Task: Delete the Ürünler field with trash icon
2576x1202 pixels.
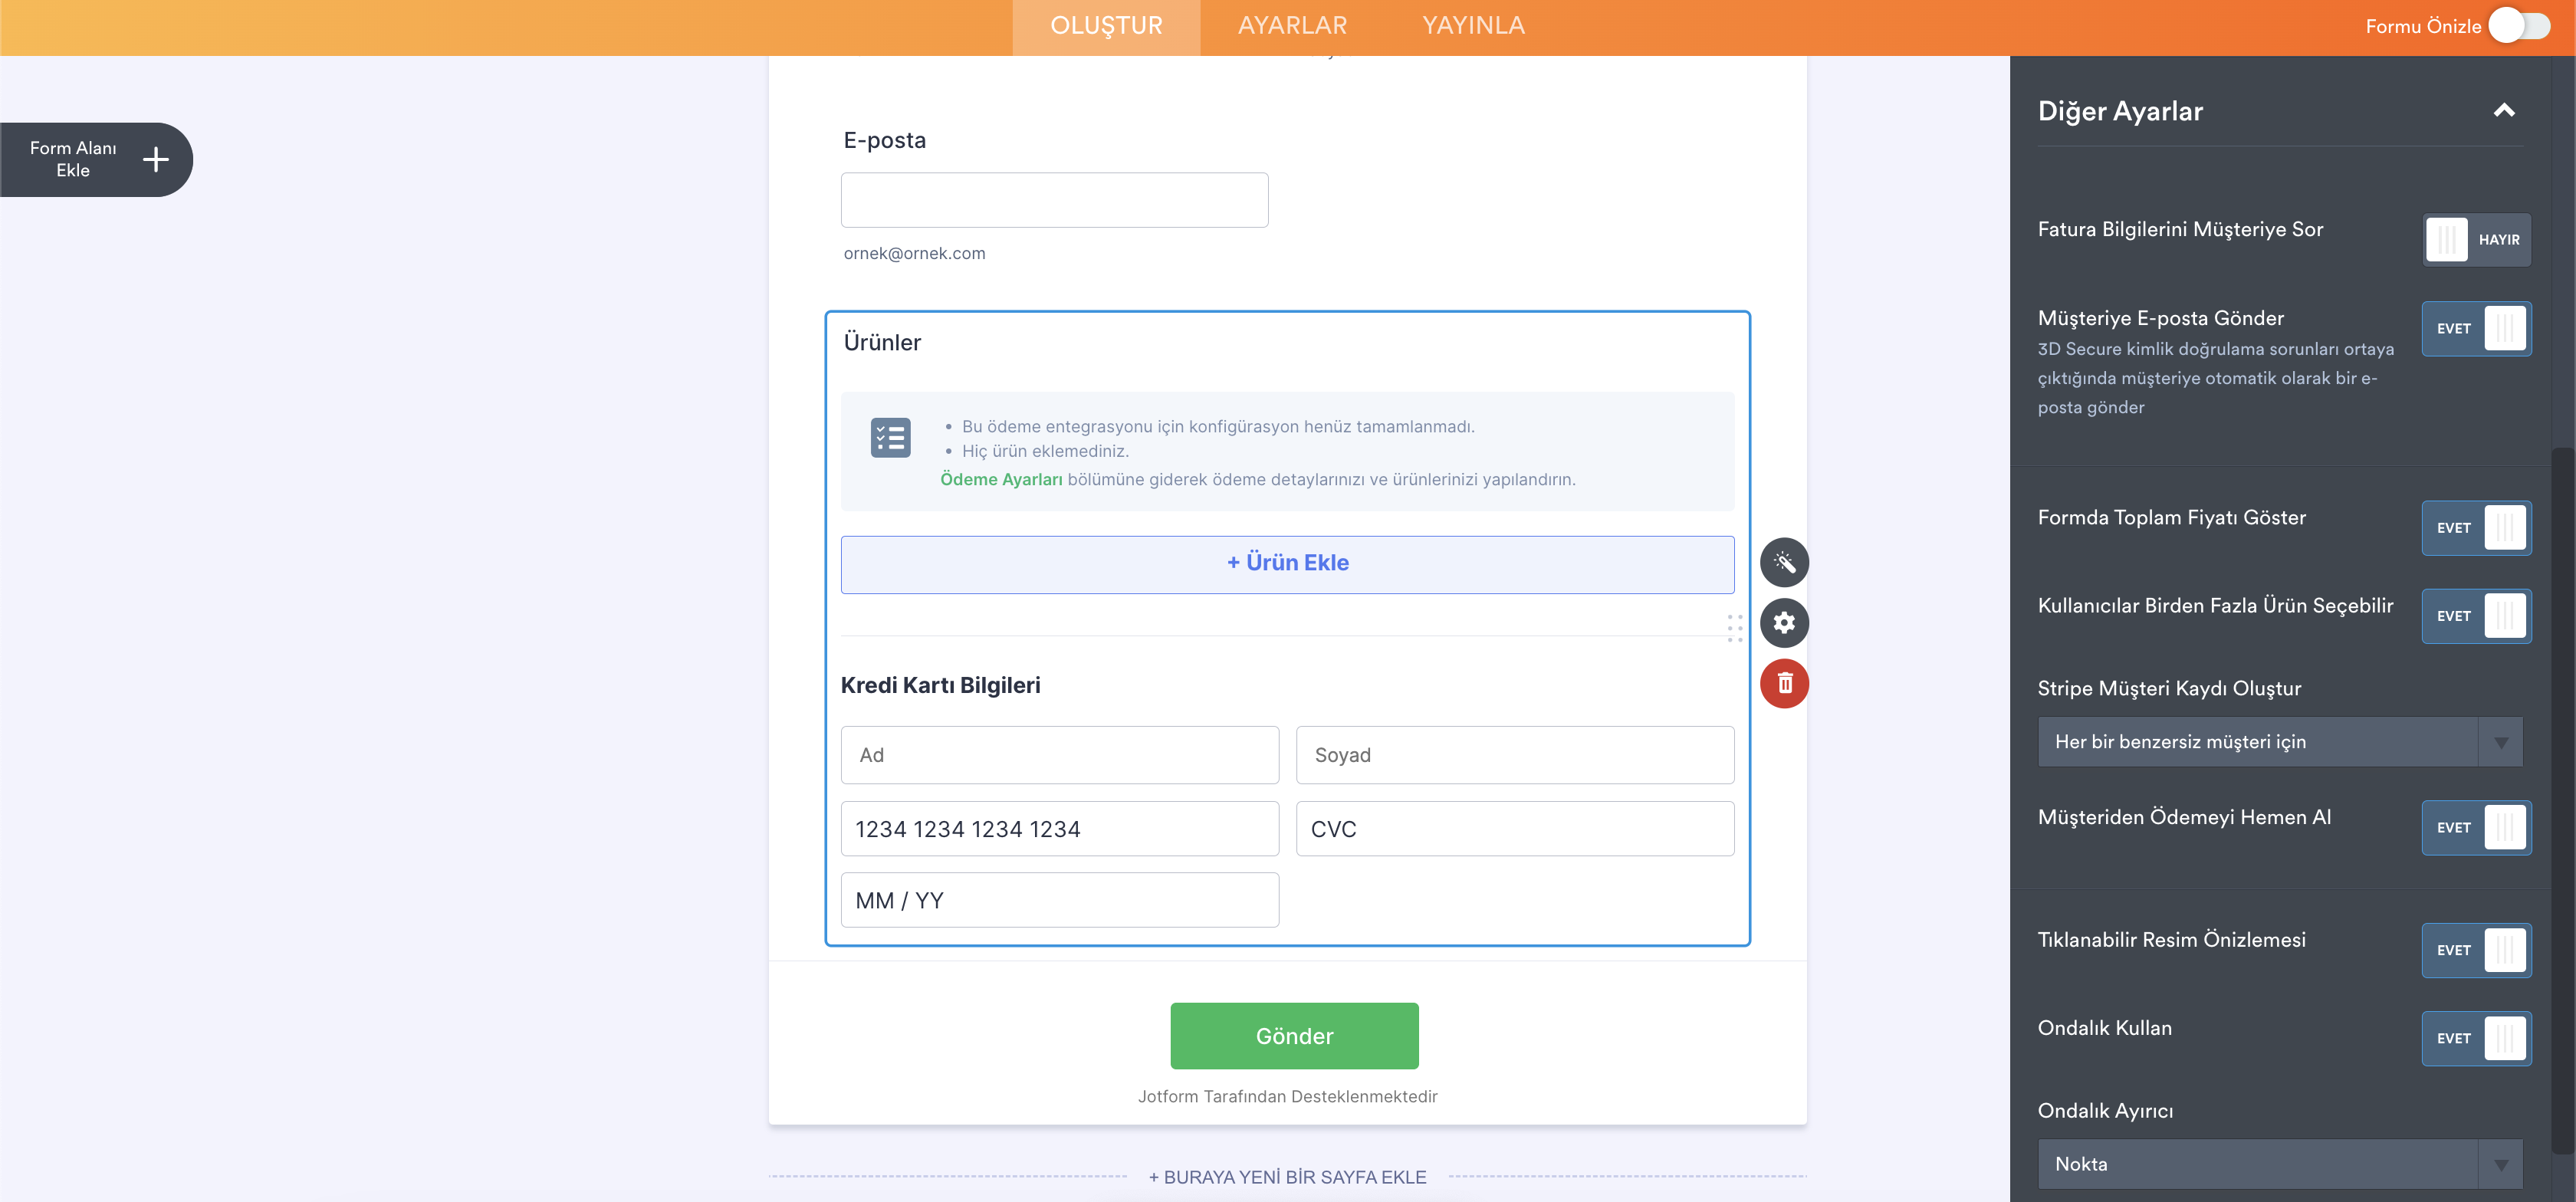Action: (1784, 684)
